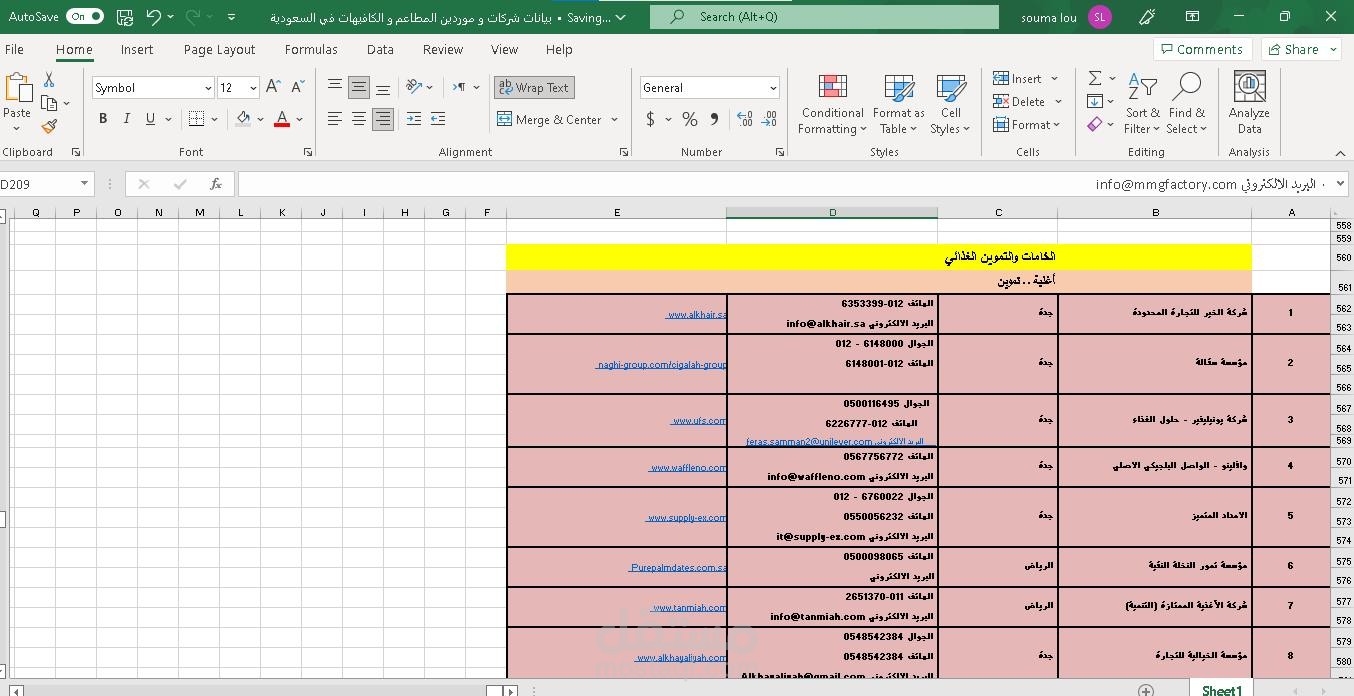Click Sort & Filter button
Screen dimensions: 1354x696
click(1142, 103)
